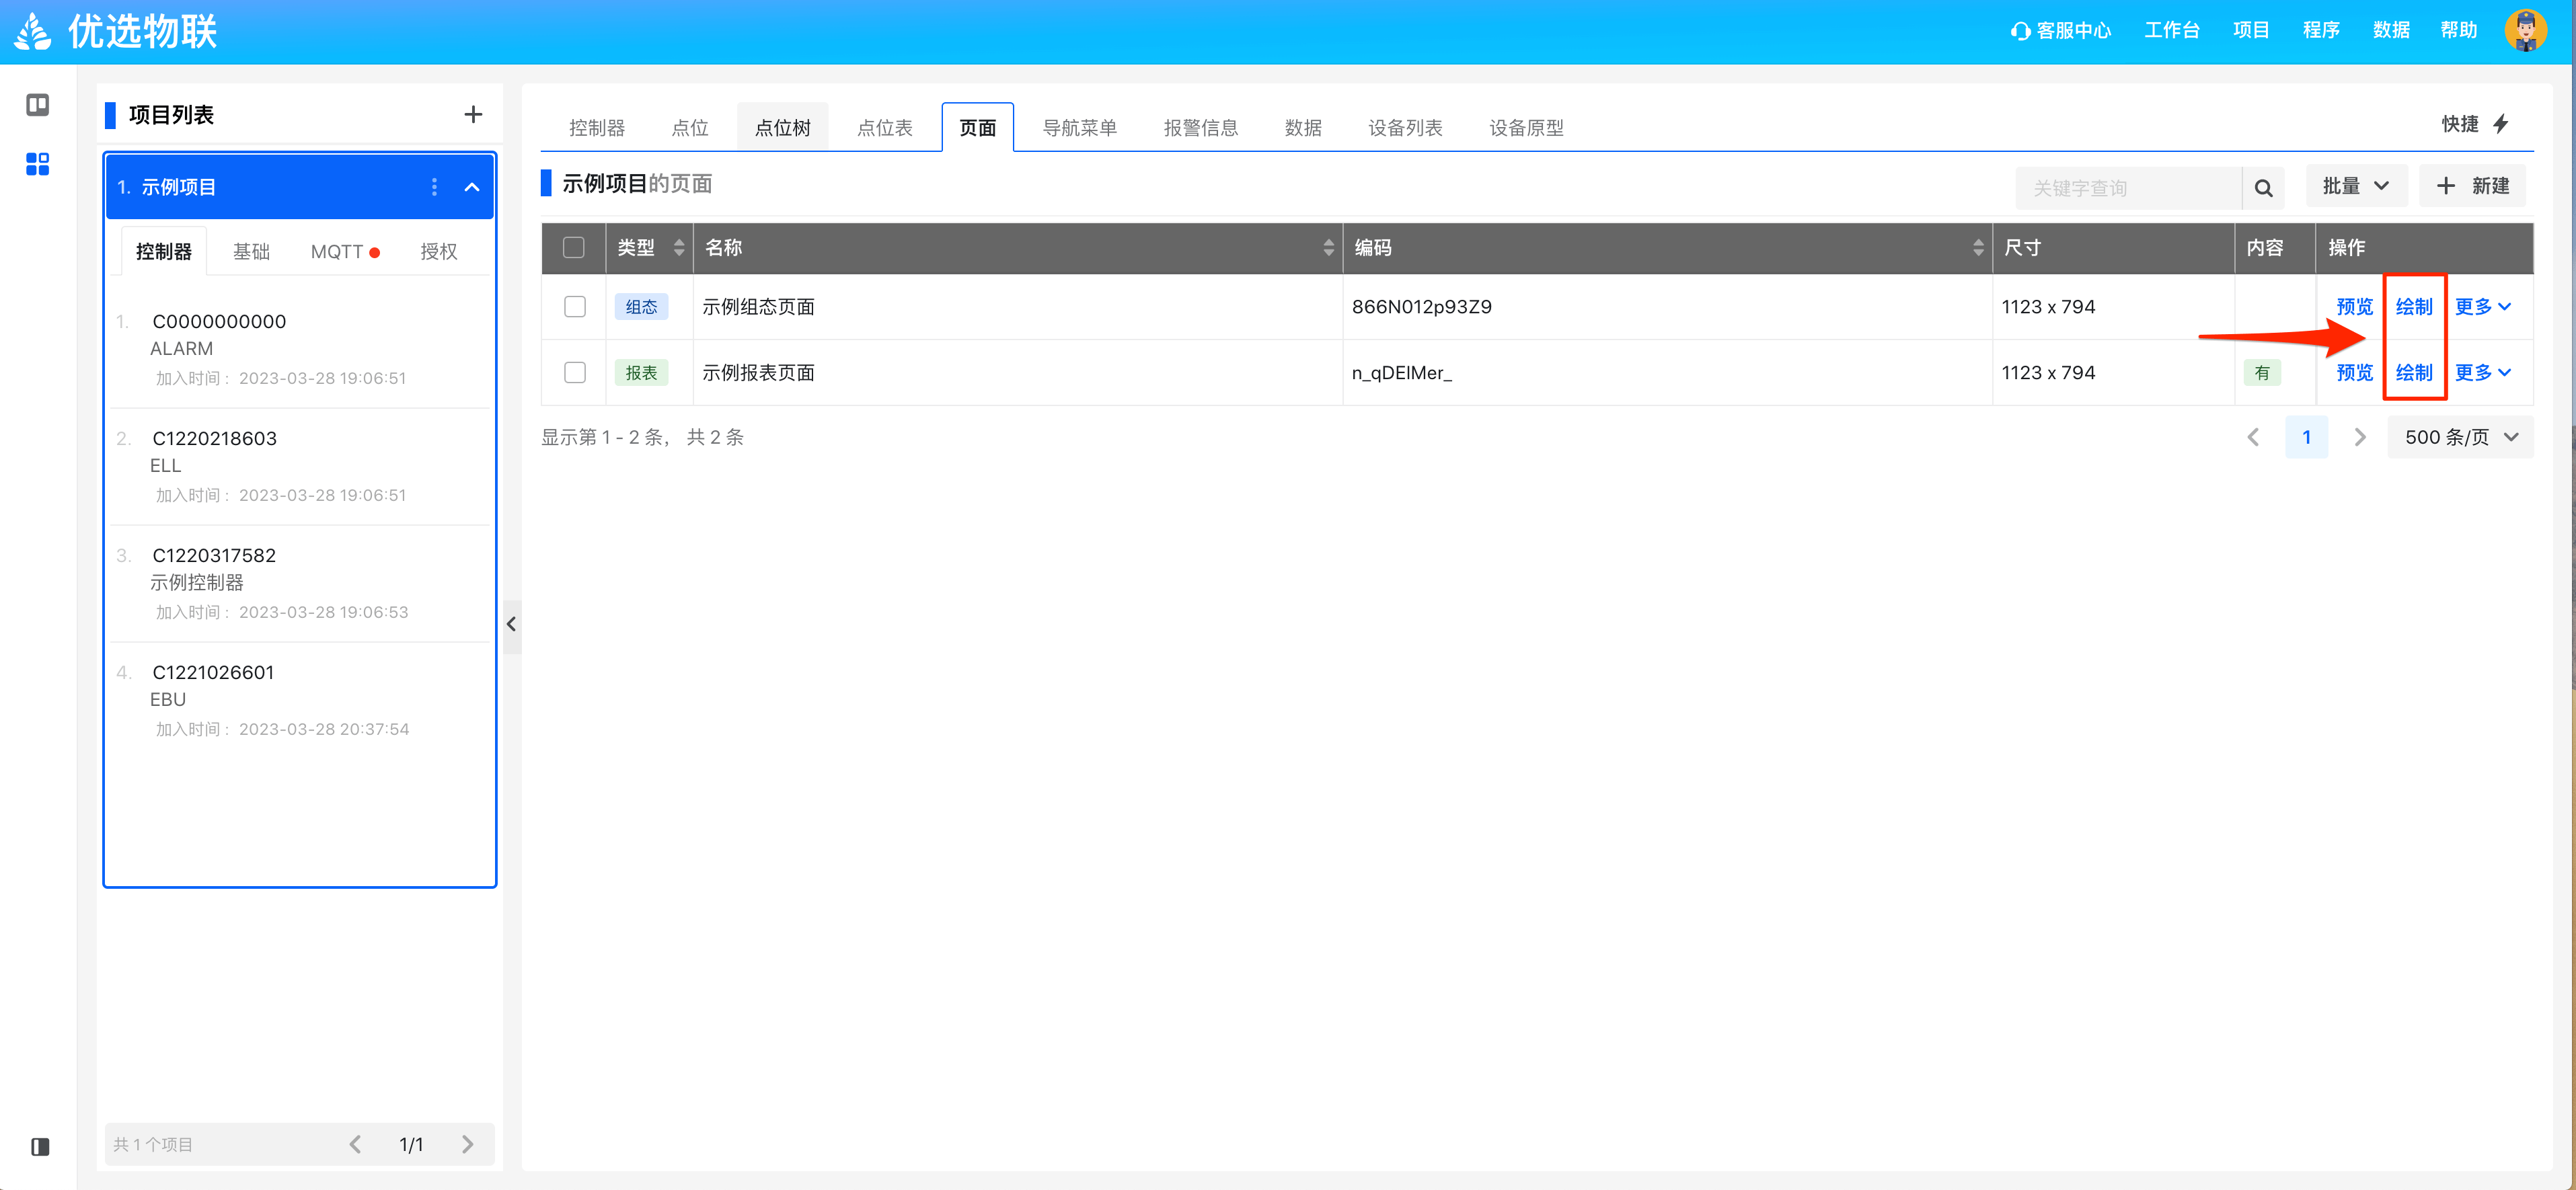Click the 新建 button
The height and width of the screenshot is (1190, 2576).
point(2472,186)
